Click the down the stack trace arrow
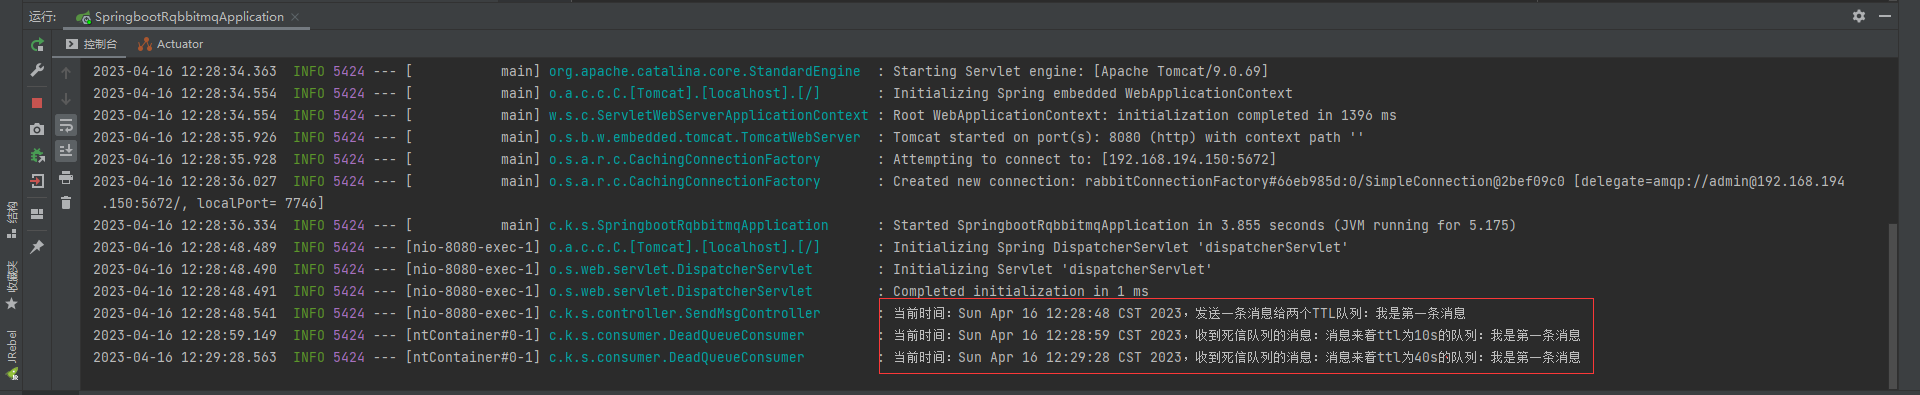This screenshot has height=395, width=1920. click(66, 99)
